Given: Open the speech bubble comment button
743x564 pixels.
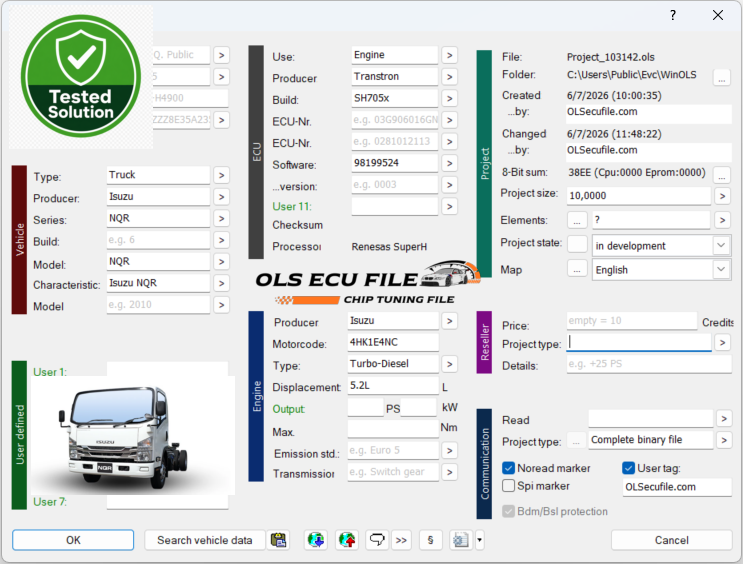Looking at the screenshot, I should click(x=377, y=540).
